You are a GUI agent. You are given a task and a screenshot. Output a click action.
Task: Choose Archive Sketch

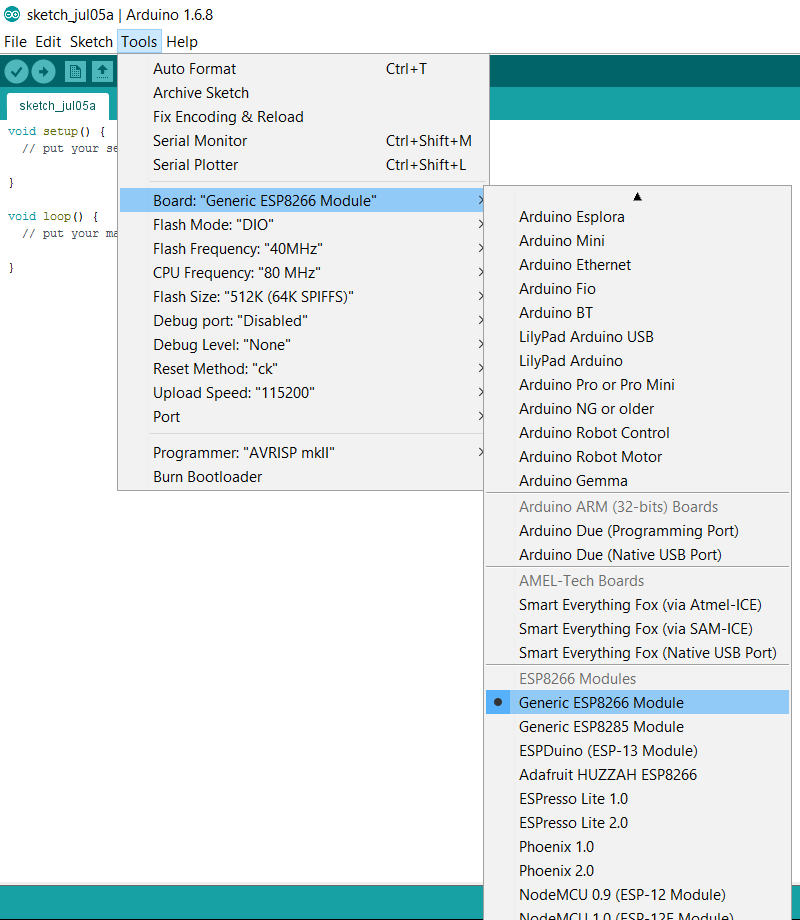(303, 93)
